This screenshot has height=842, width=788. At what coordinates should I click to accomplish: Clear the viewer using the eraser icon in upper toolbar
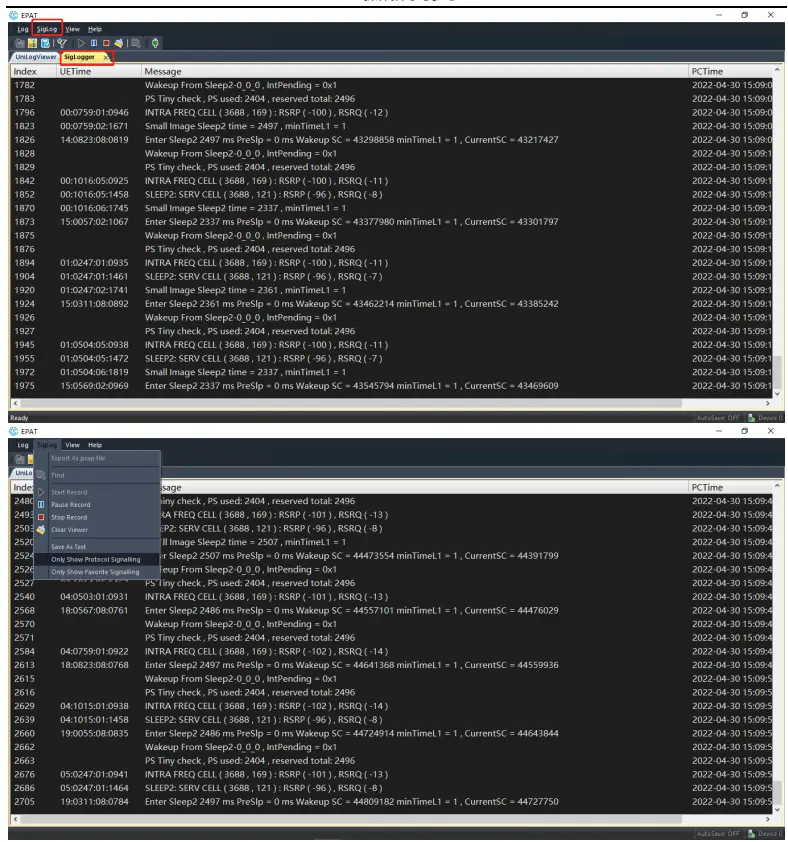[119, 43]
